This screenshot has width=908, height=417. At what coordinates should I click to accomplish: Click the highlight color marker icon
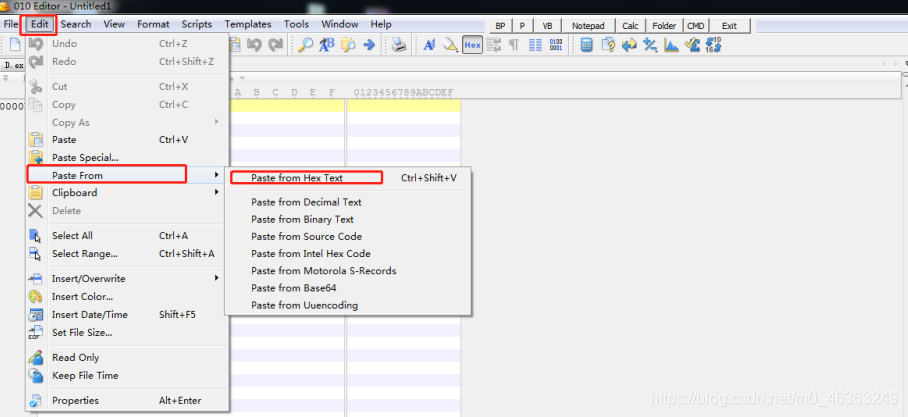451,45
